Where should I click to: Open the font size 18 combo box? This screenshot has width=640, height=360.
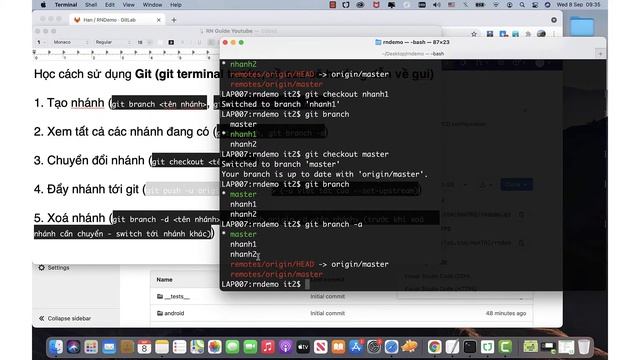144,42
